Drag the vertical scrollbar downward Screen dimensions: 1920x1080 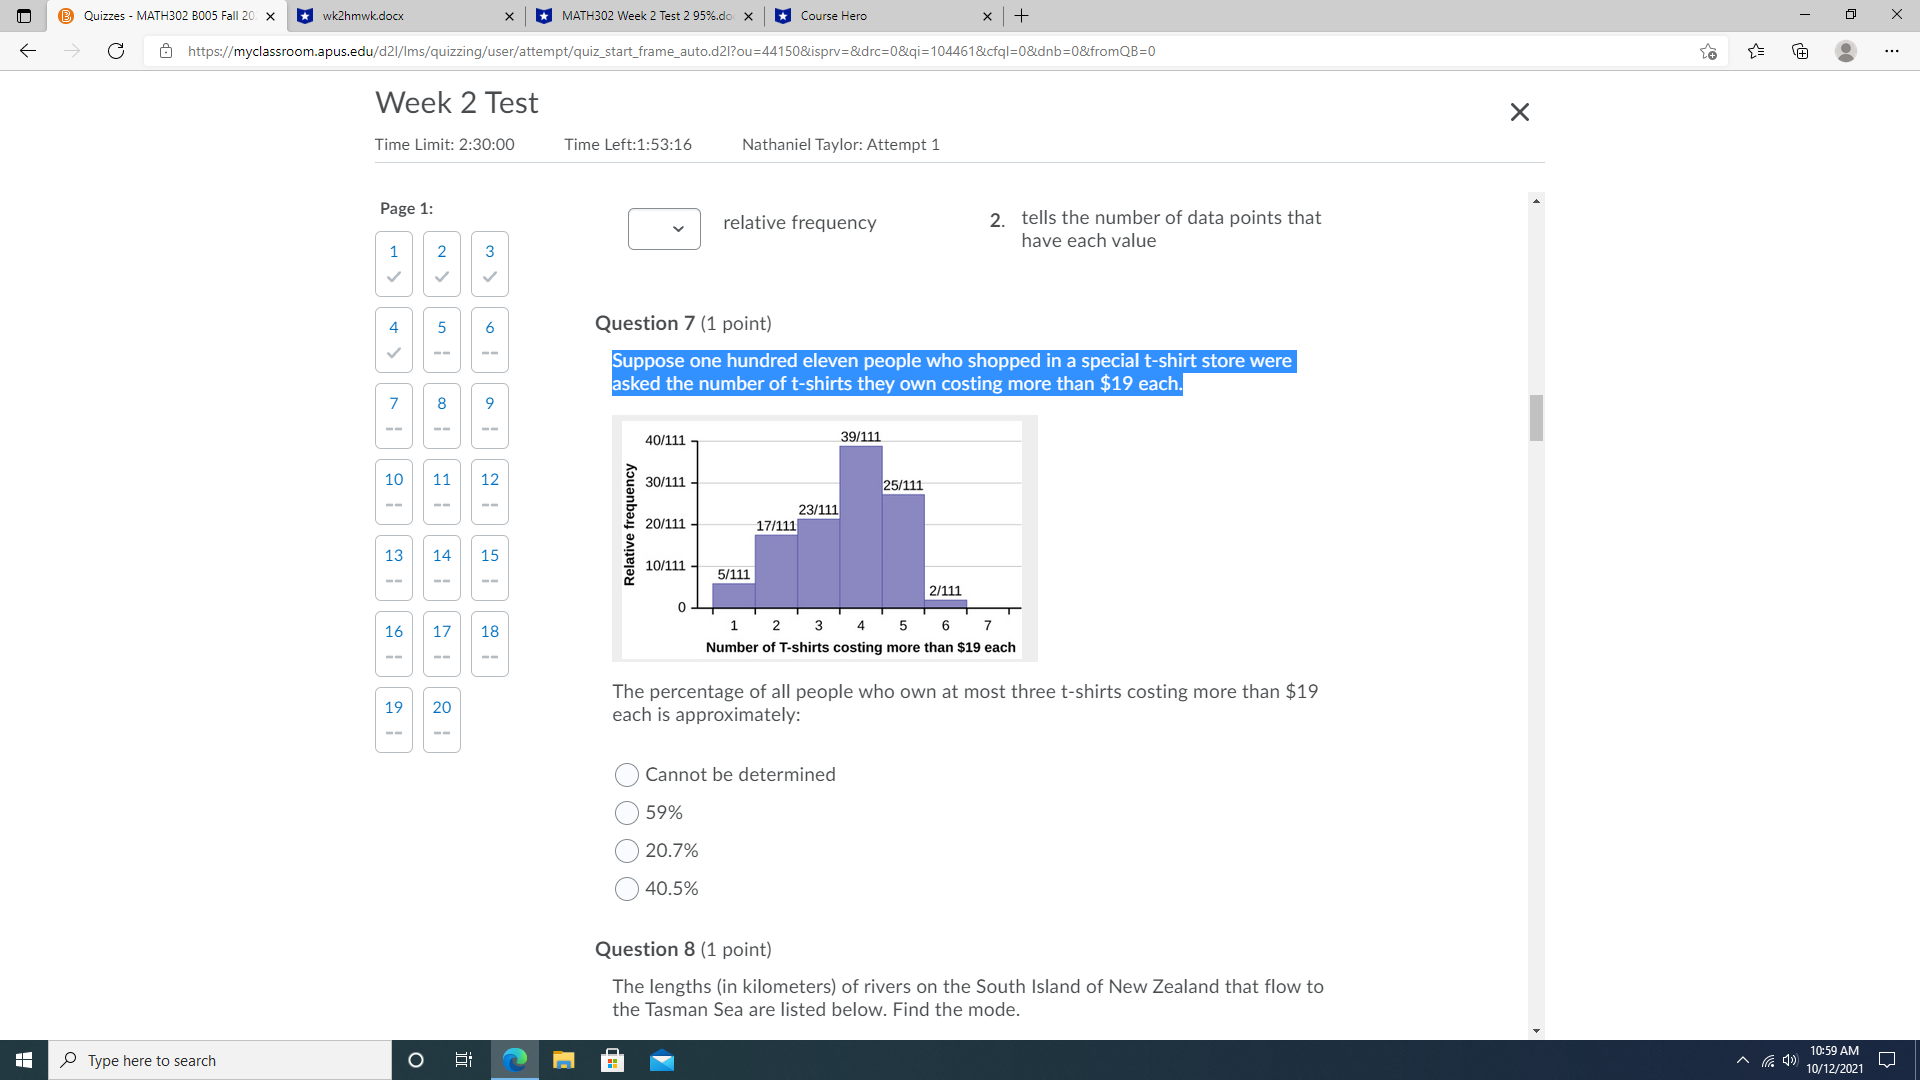pos(1534,409)
